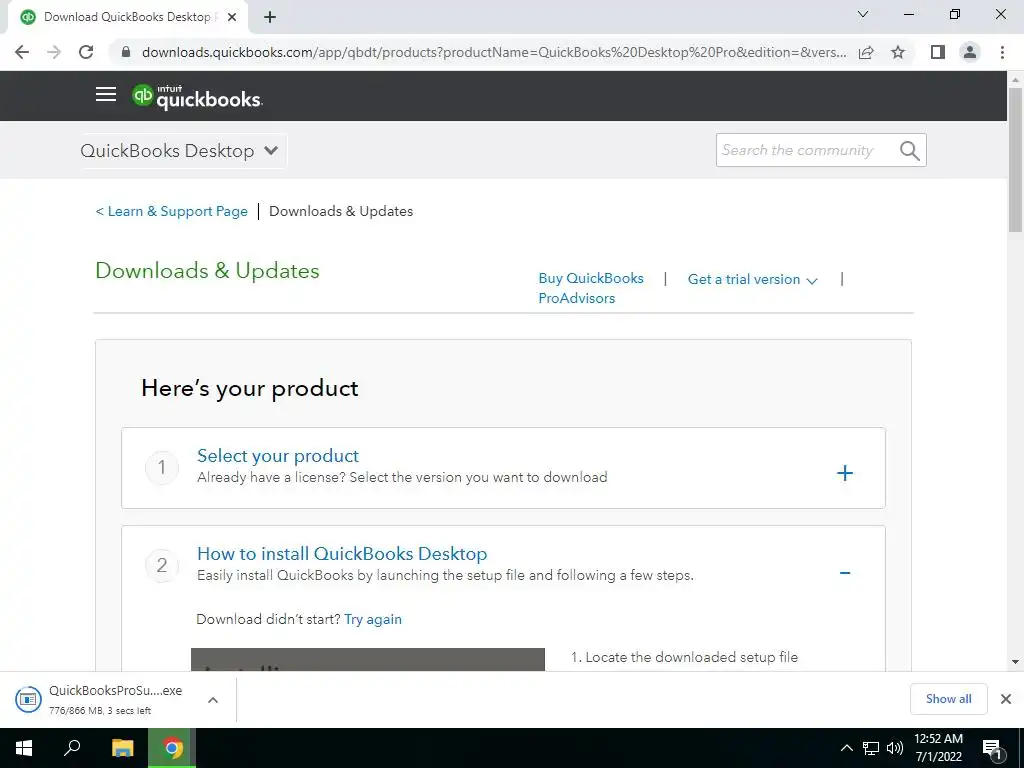This screenshot has width=1024, height=768.
Task: Open Windows Start menu
Action: tap(24, 748)
